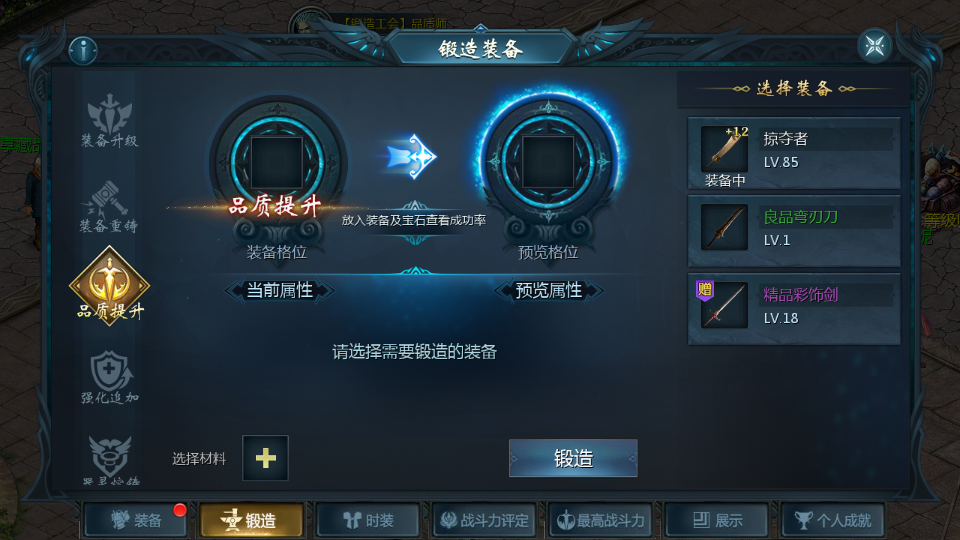Choose the 掠夺者 LV.85 weapon

794,153
